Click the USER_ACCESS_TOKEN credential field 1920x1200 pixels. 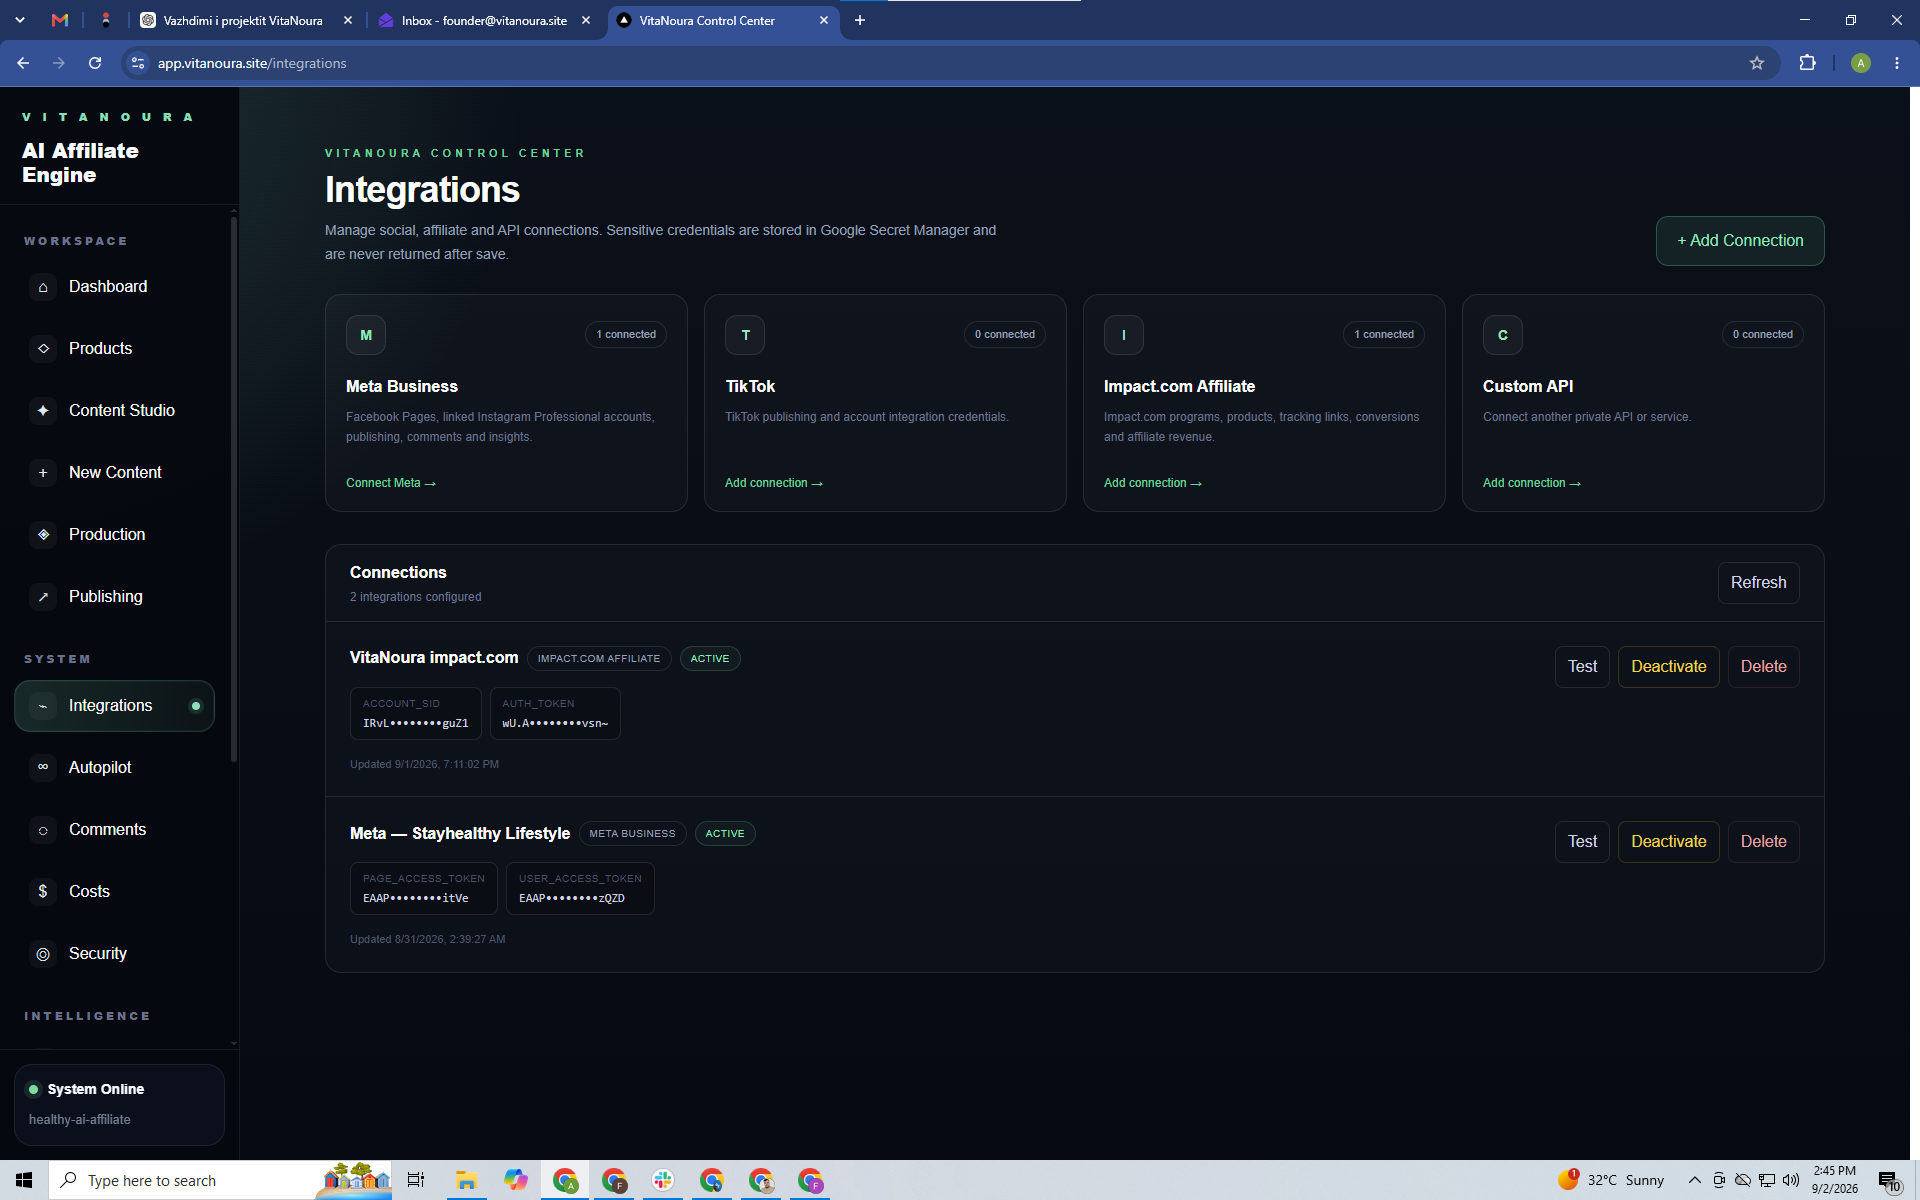[580, 888]
